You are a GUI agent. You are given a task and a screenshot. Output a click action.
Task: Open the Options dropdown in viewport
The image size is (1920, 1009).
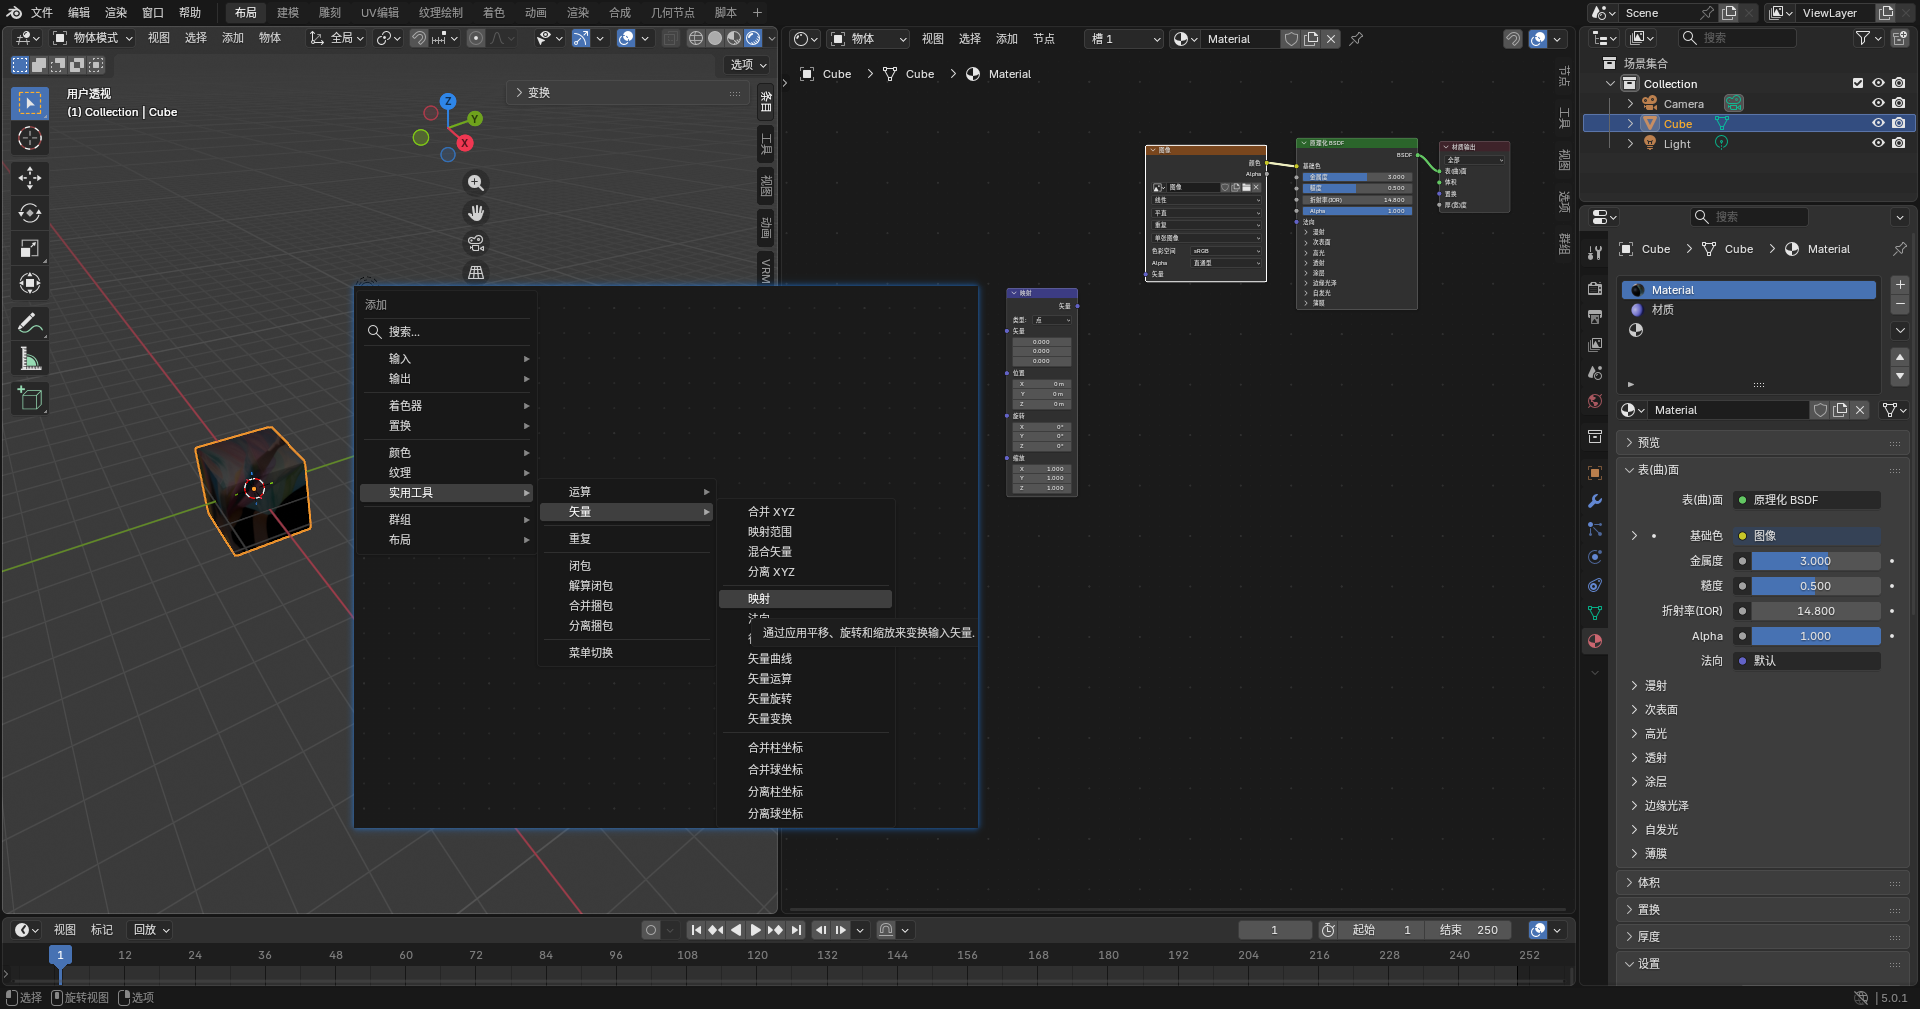[748, 65]
